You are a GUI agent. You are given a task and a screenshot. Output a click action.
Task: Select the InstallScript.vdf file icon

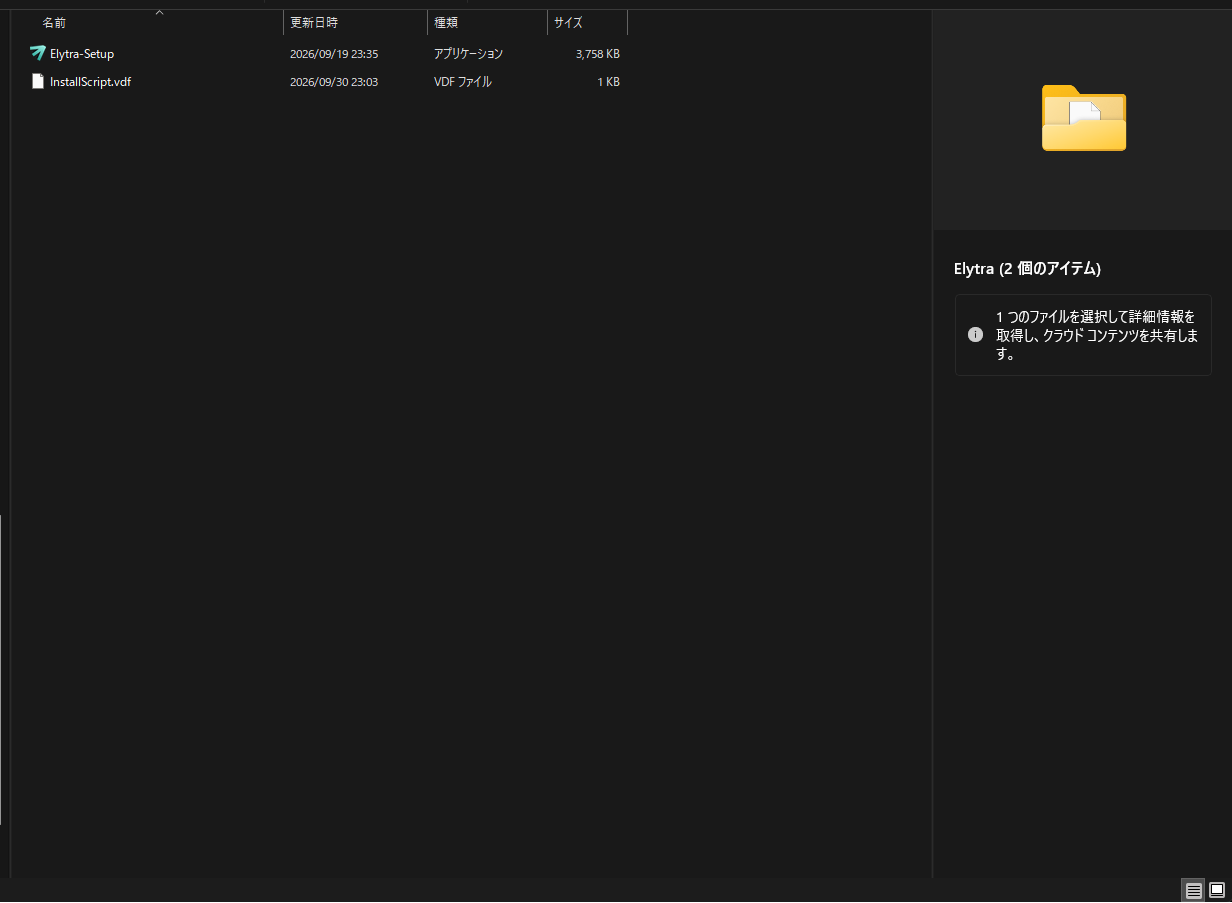coord(38,82)
